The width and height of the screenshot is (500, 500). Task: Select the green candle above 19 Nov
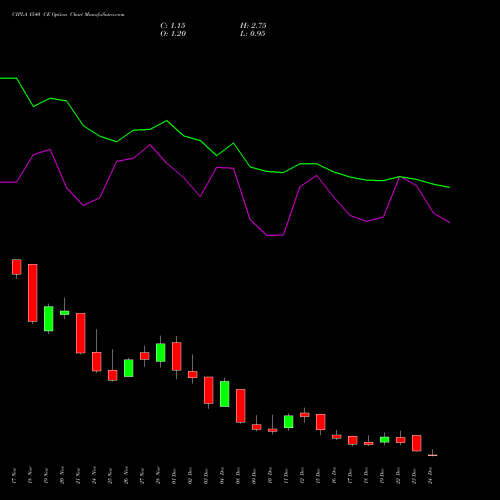click(49, 319)
